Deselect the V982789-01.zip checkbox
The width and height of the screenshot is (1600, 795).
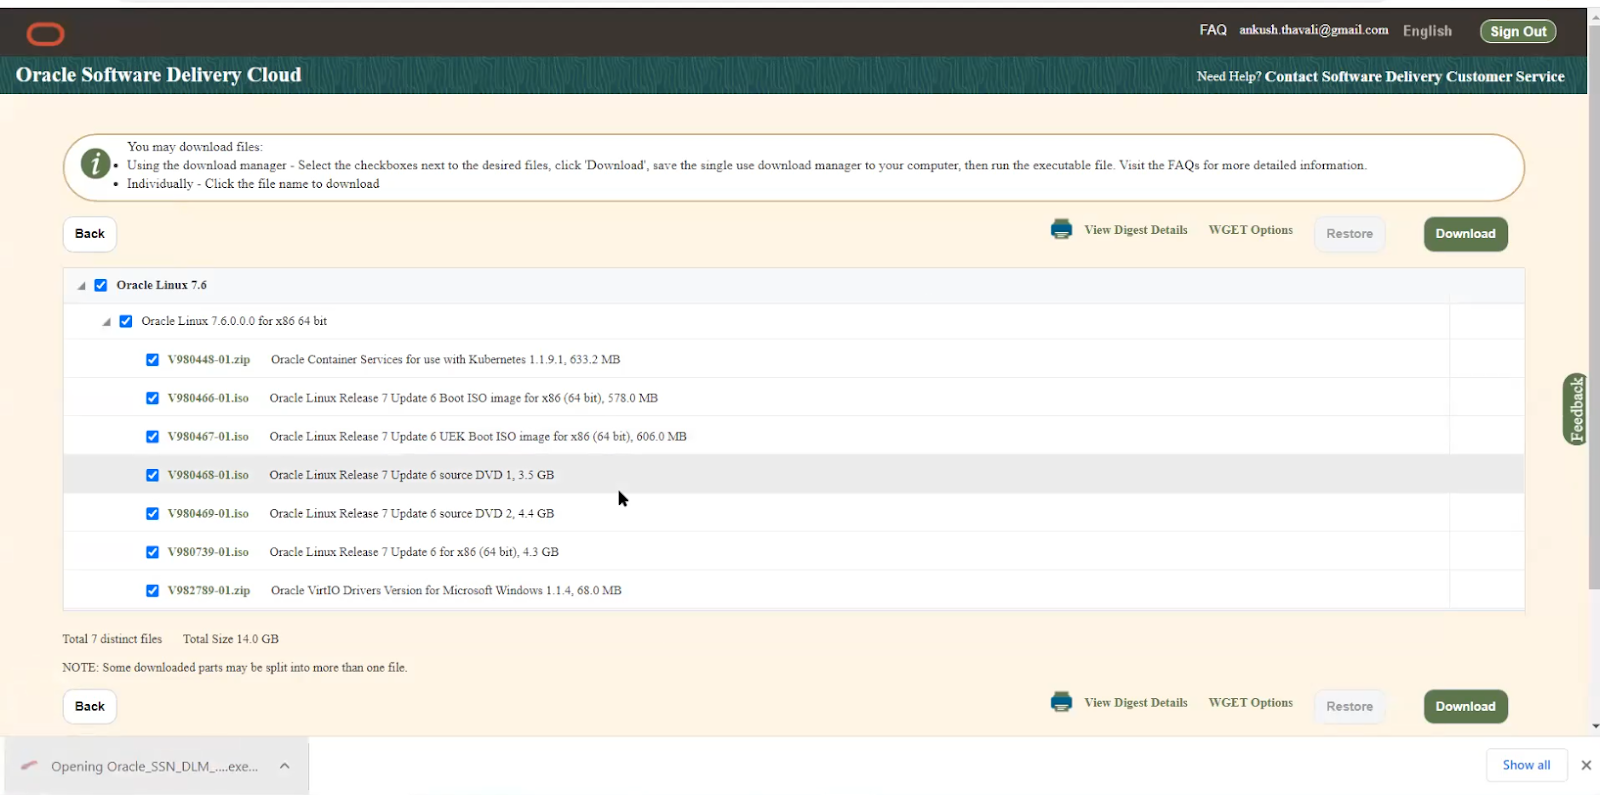click(152, 591)
